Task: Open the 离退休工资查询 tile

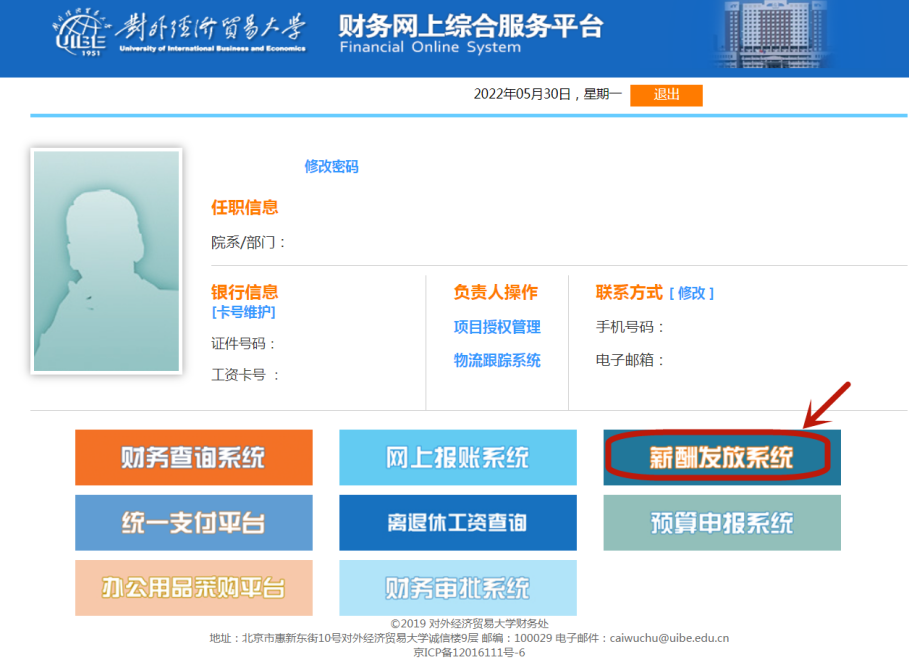Action: click(x=458, y=523)
